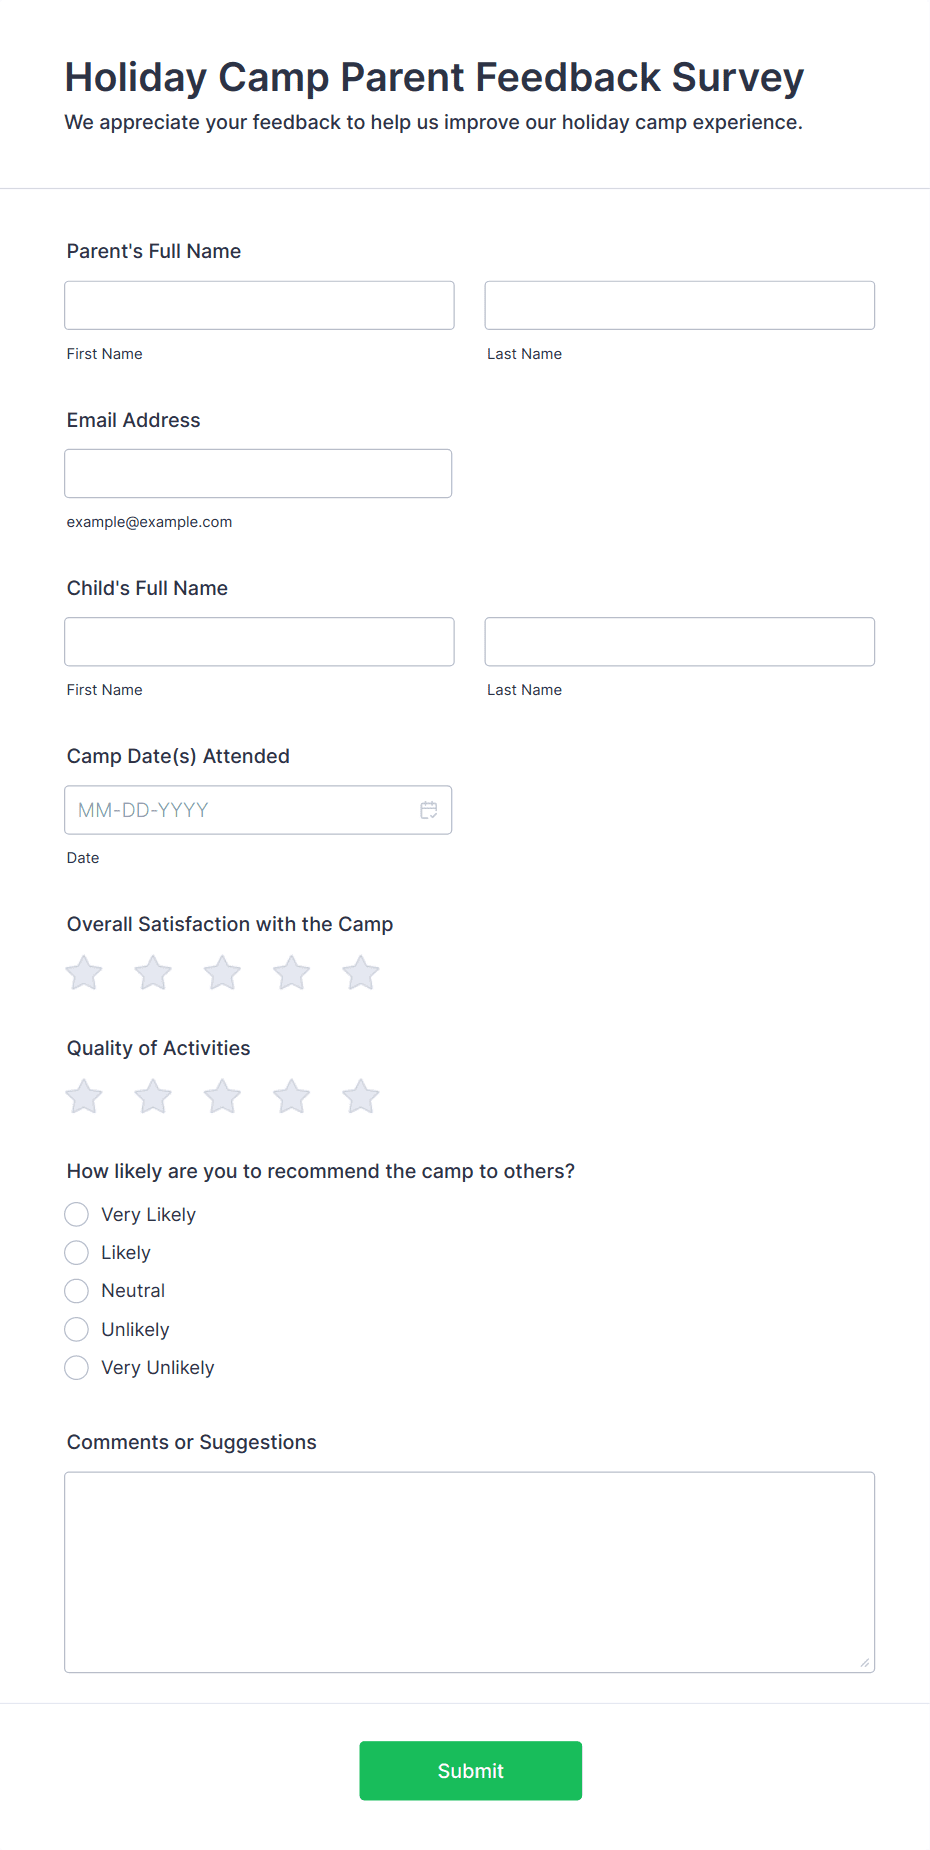Give overall satisfaction three stars
Screen dimensions: 930x1850
(222, 973)
